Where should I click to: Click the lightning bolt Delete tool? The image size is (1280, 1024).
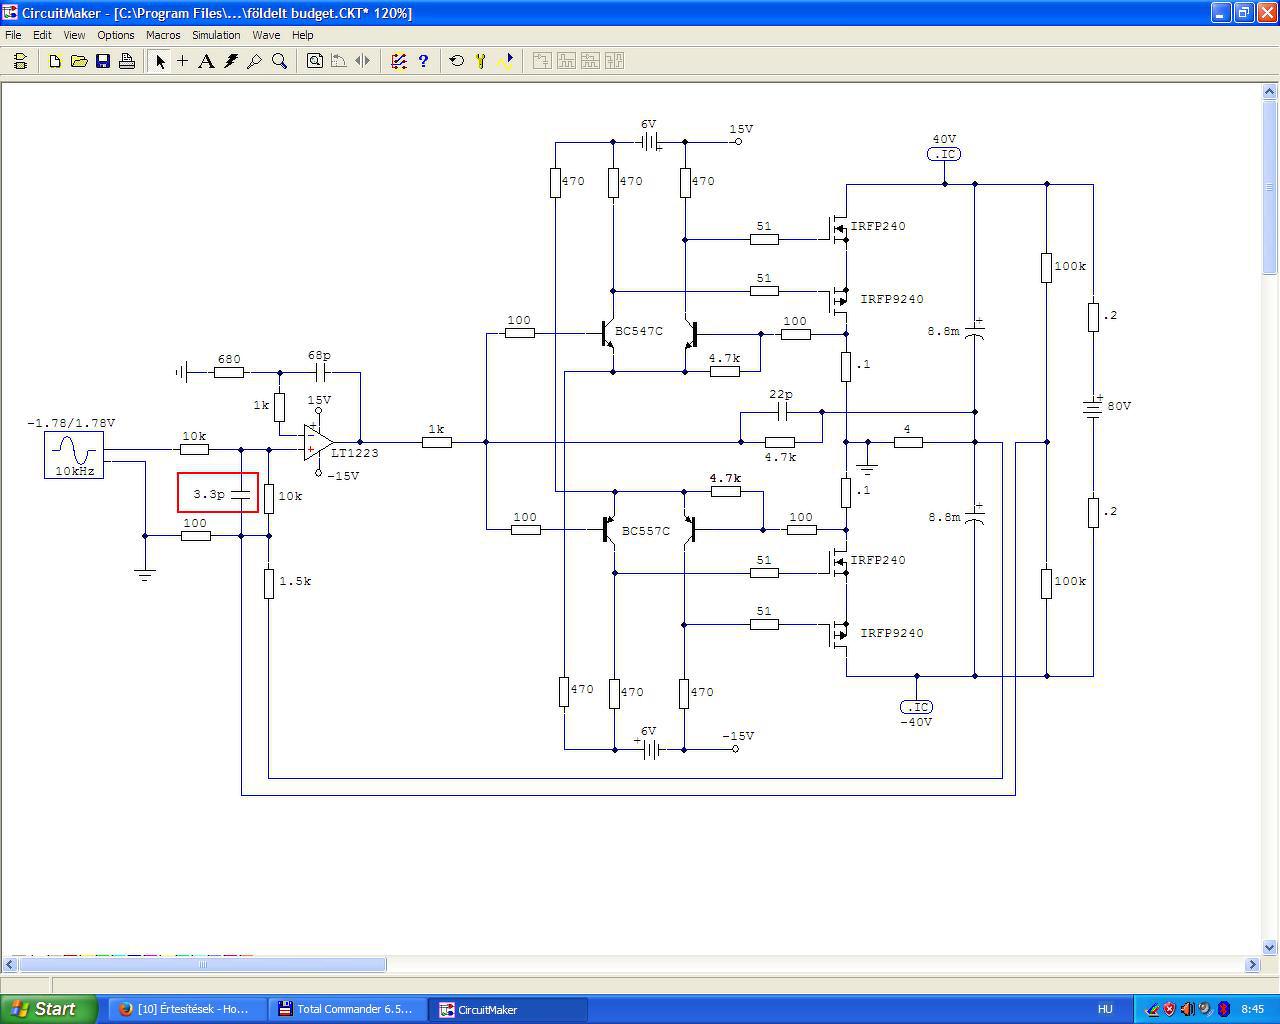tap(231, 61)
